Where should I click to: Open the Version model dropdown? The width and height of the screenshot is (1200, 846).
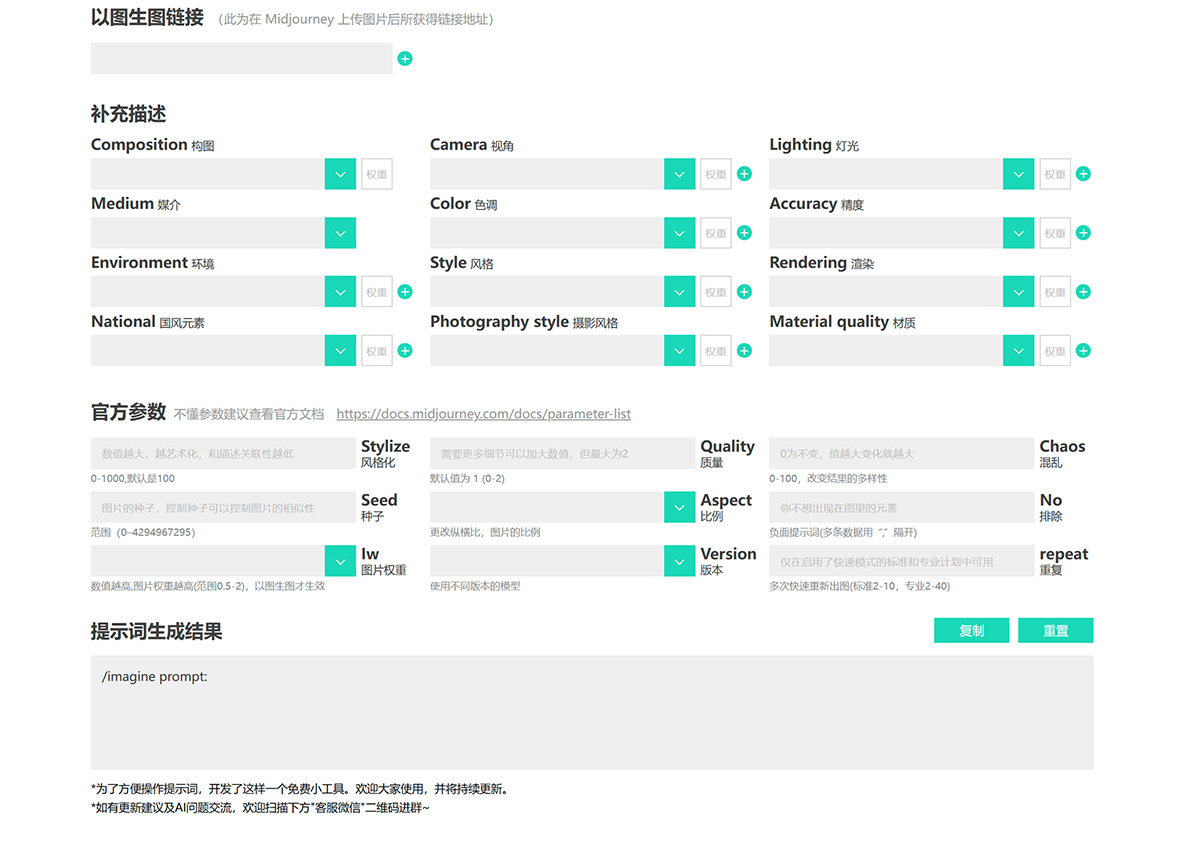coord(679,560)
